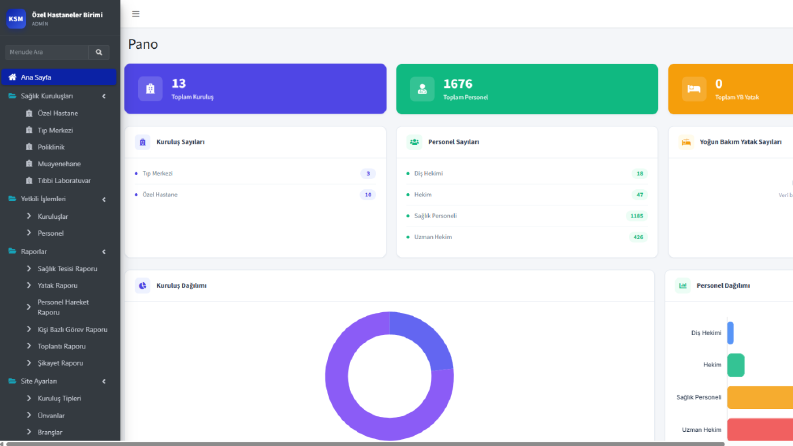Viewport: 793px width, 446px height.
Task: Click the bed icon on Toplam YB Yatak card
Action: point(694,89)
